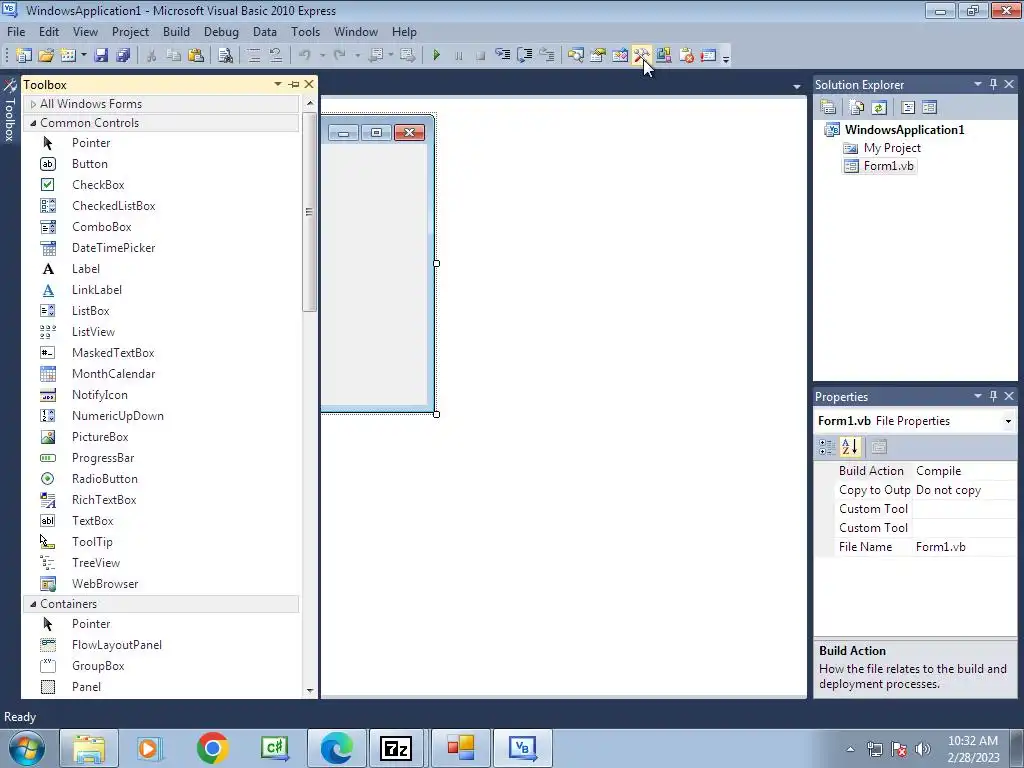Click the Paste clipboard icon
The image size is (1024, 768).
pyautogui.click(x=195, y=56)
